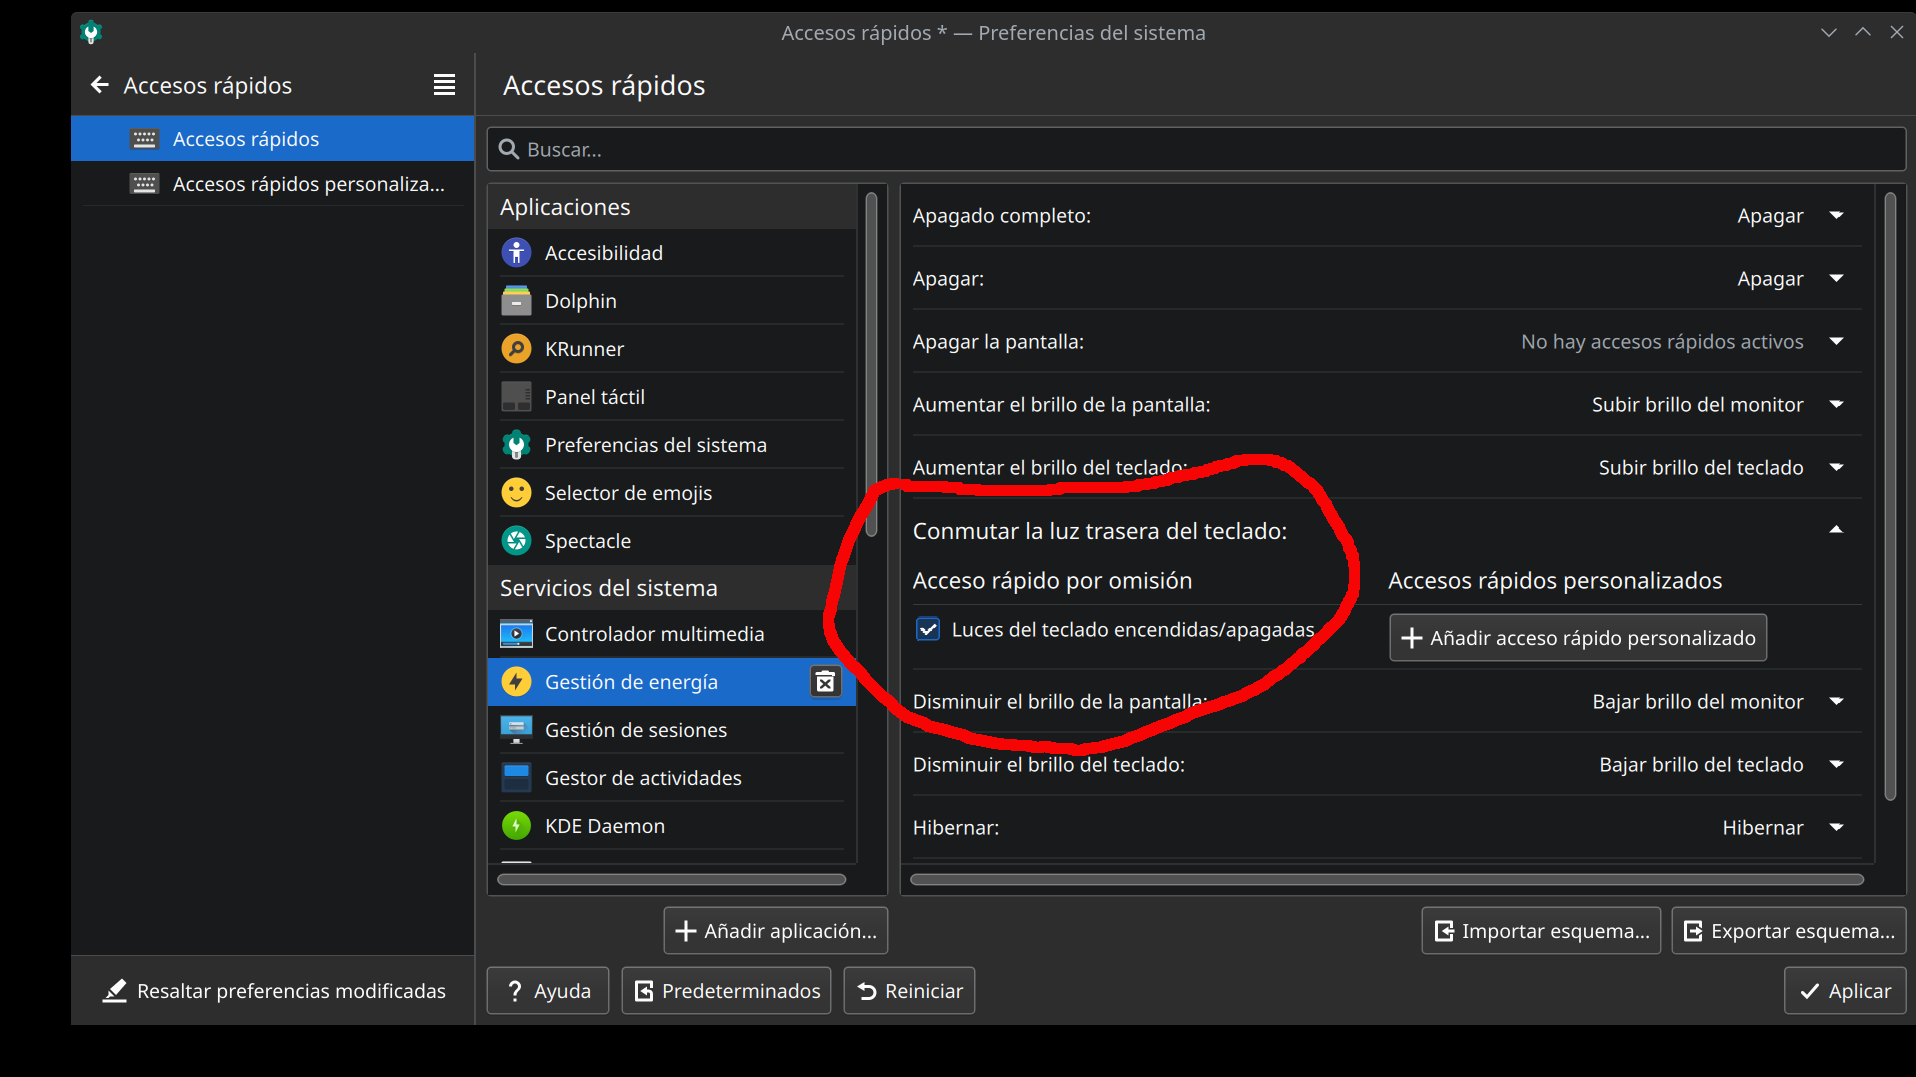Expand the Hibernar shortcut row
This screenshot has height=1077, width=1916.
(1836, 828)
